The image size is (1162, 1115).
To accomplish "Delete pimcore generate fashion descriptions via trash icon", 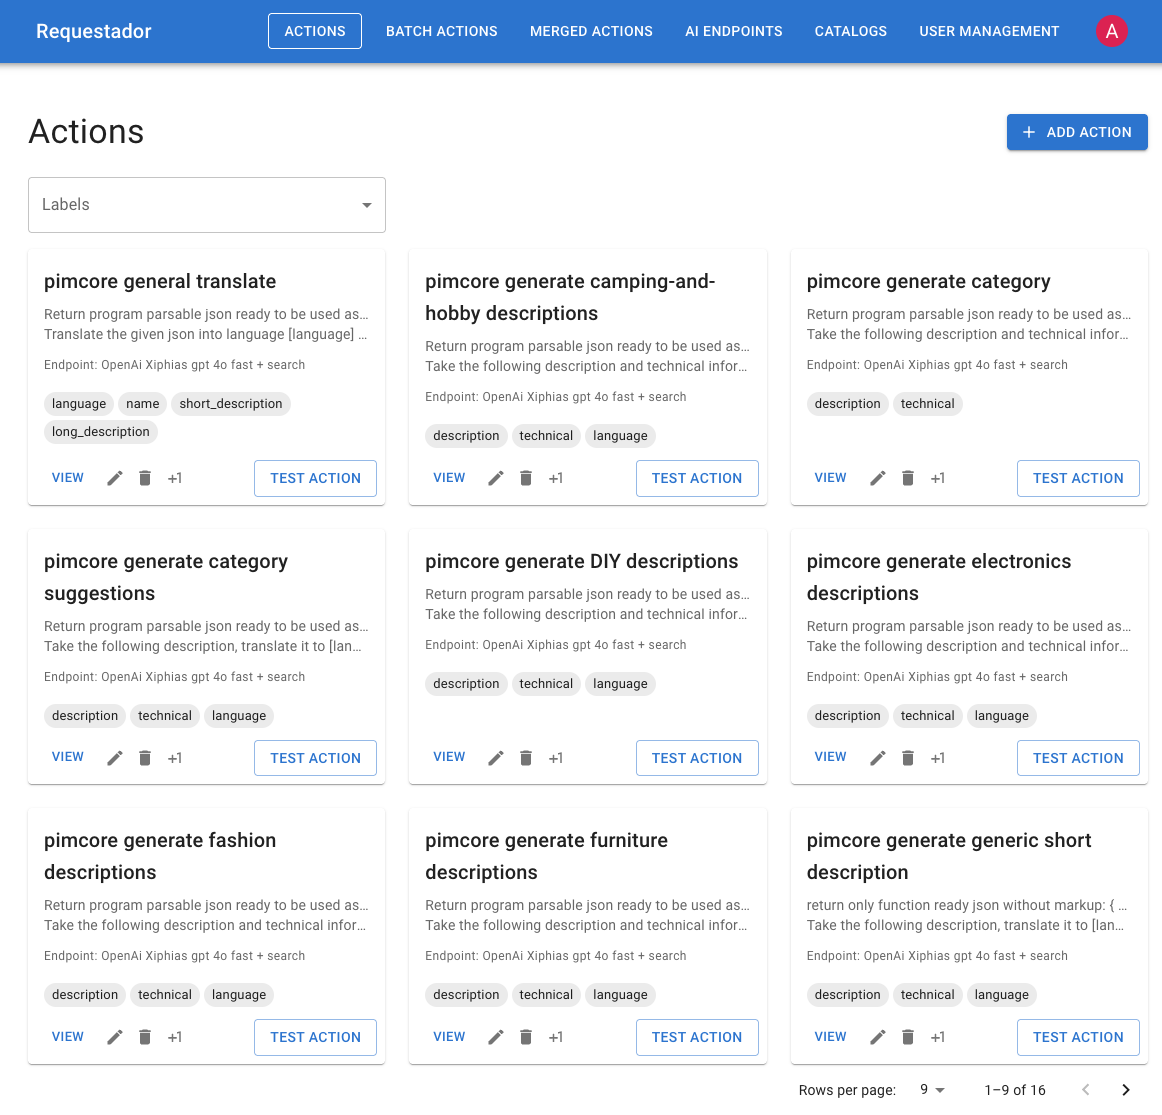I will click(145, 1037).
